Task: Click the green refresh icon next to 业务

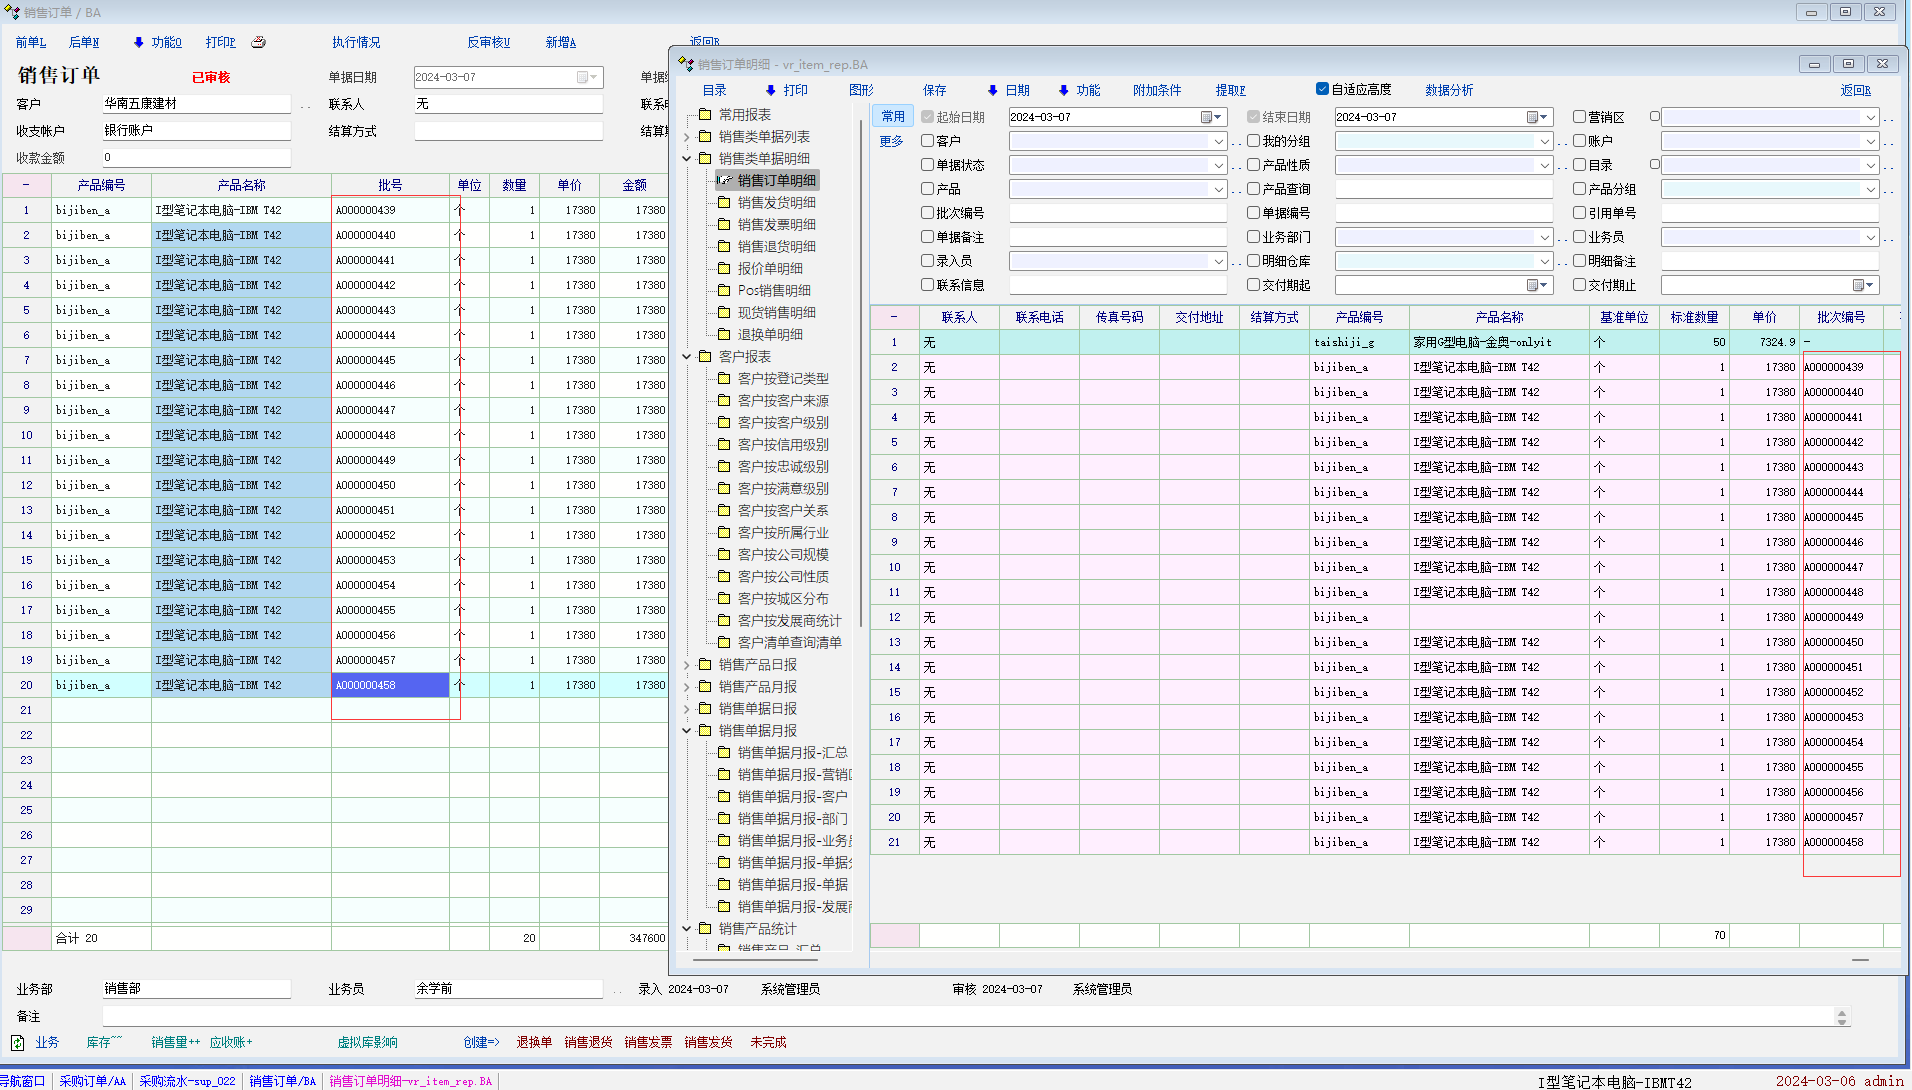Action: [17, 1043]
